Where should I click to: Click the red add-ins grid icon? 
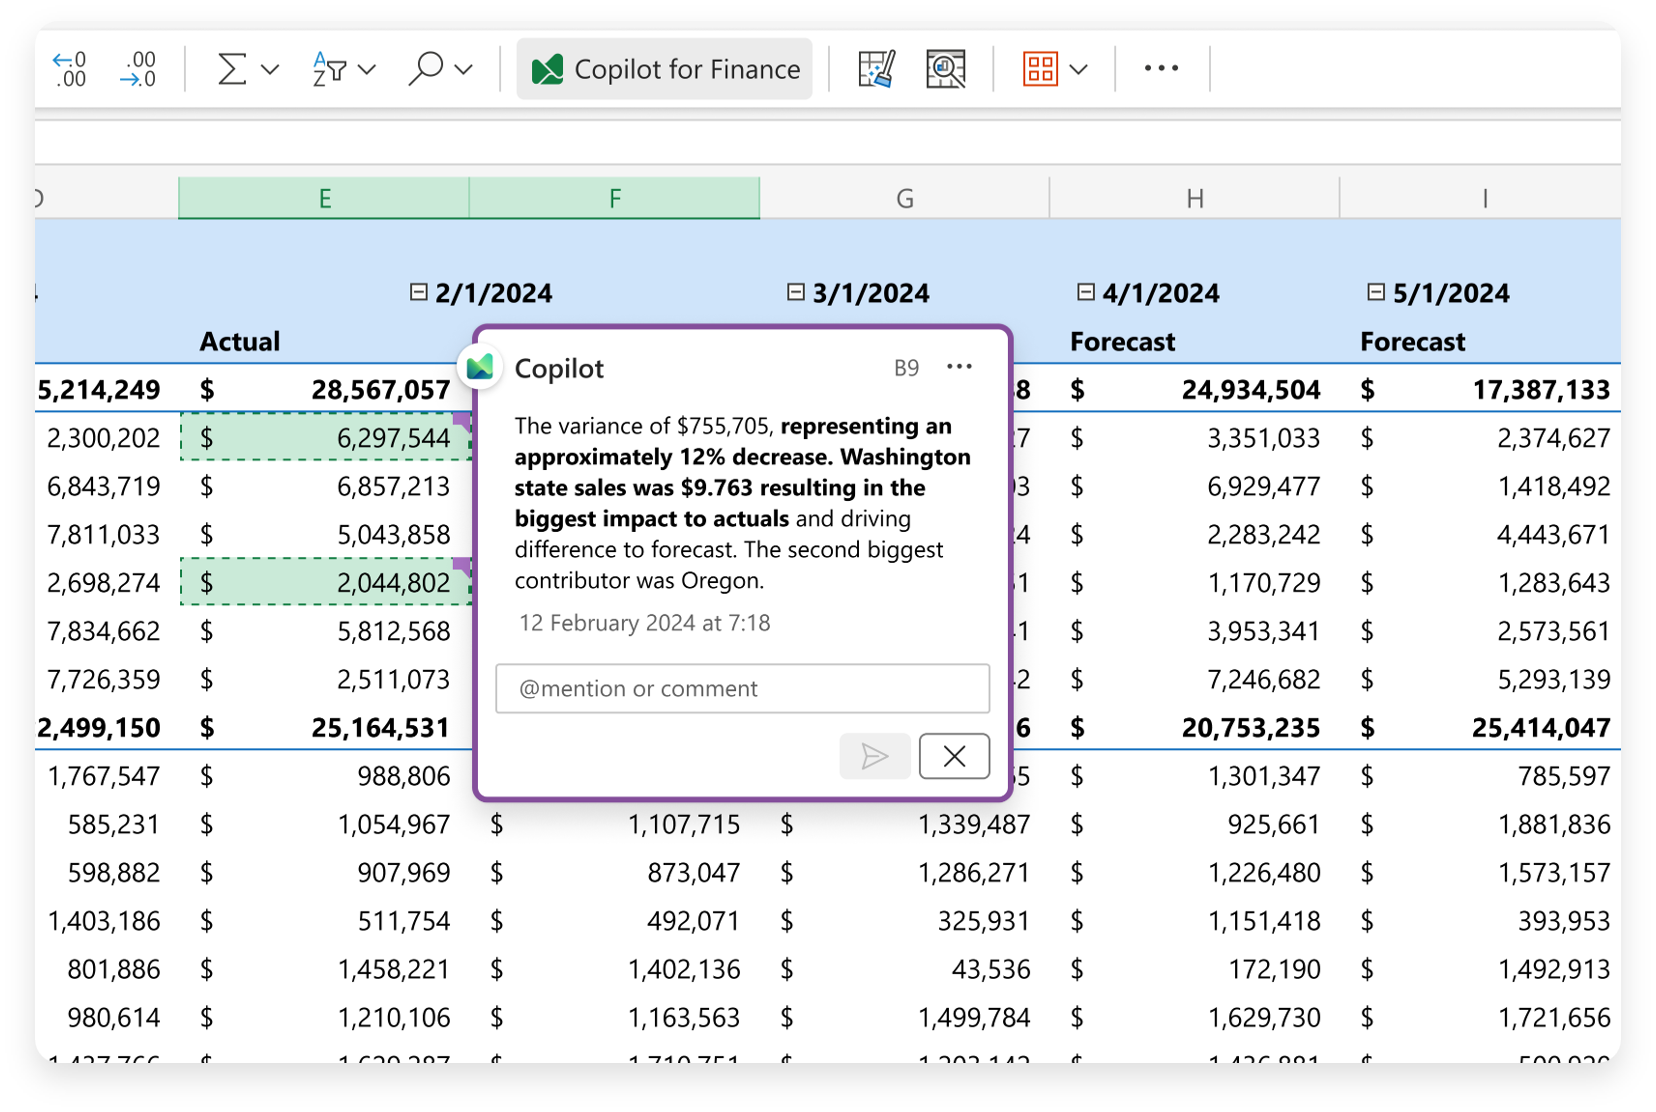(x=1040, y=69)
